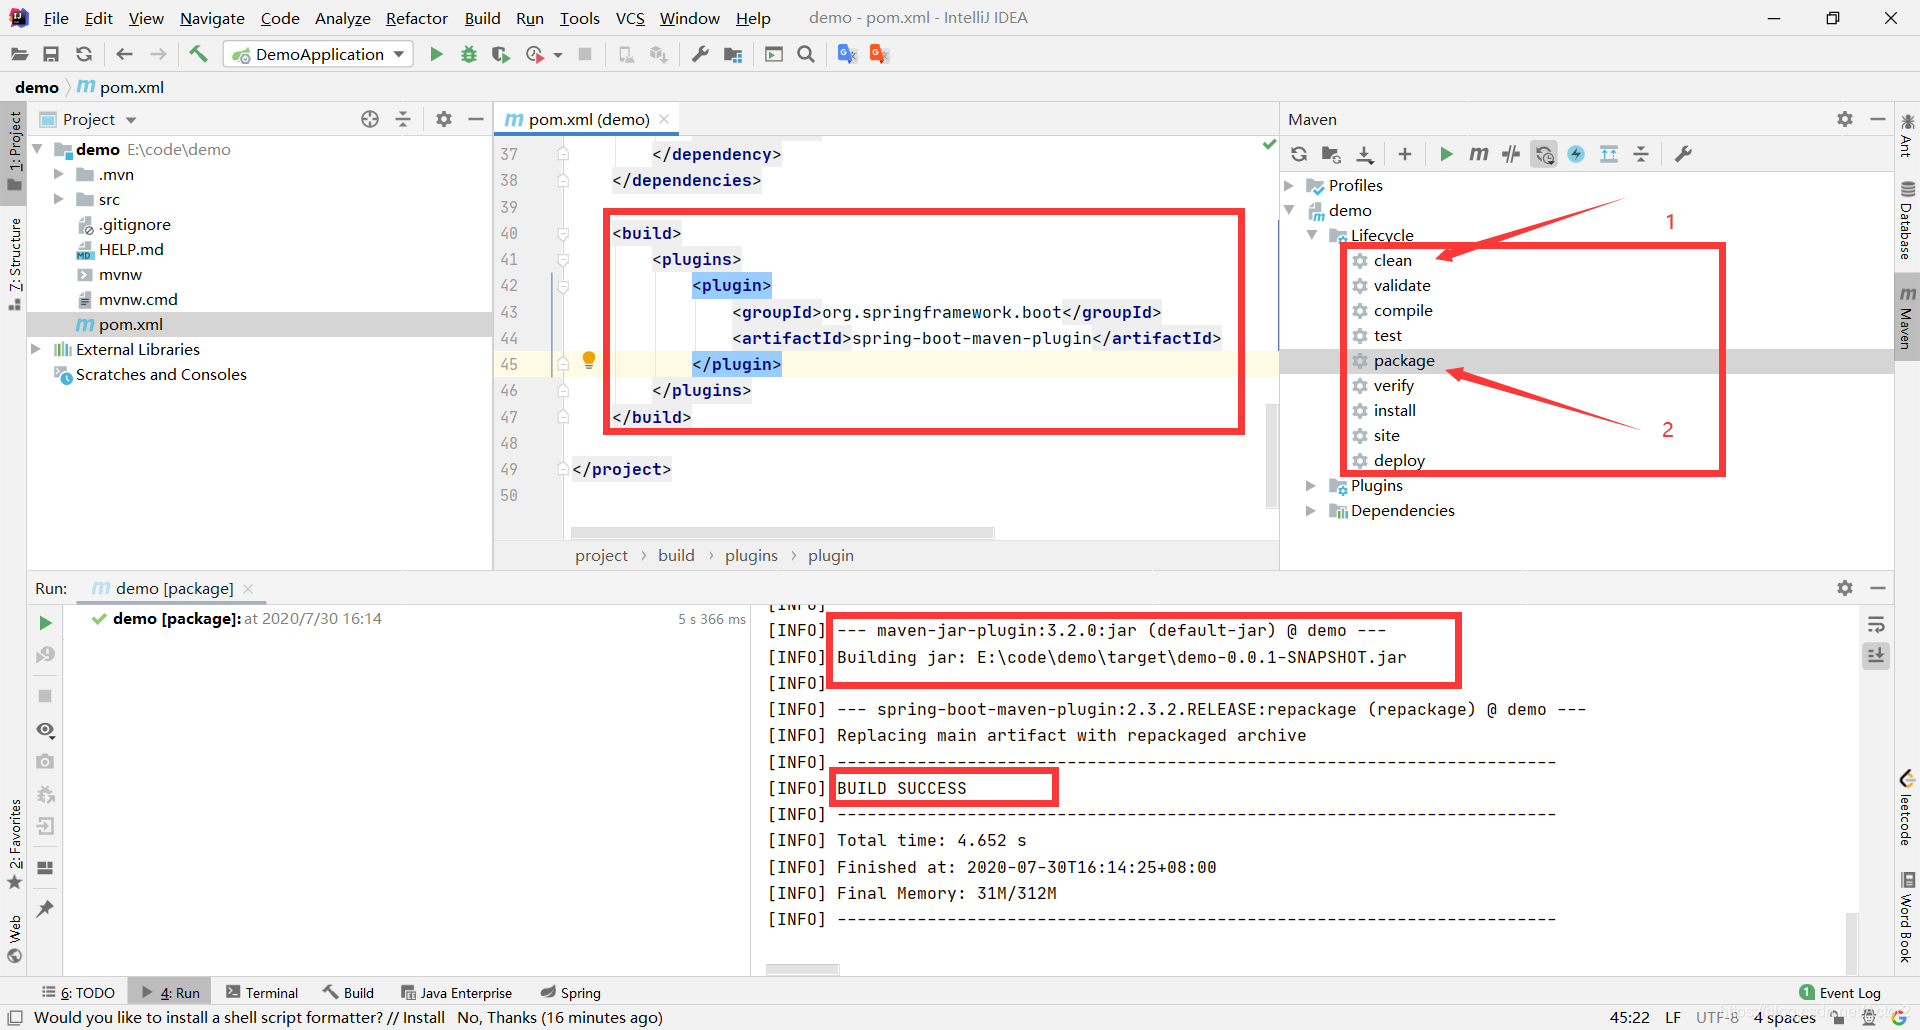Click UTF-8 encoding in status bar

tap(1716, 1017)
